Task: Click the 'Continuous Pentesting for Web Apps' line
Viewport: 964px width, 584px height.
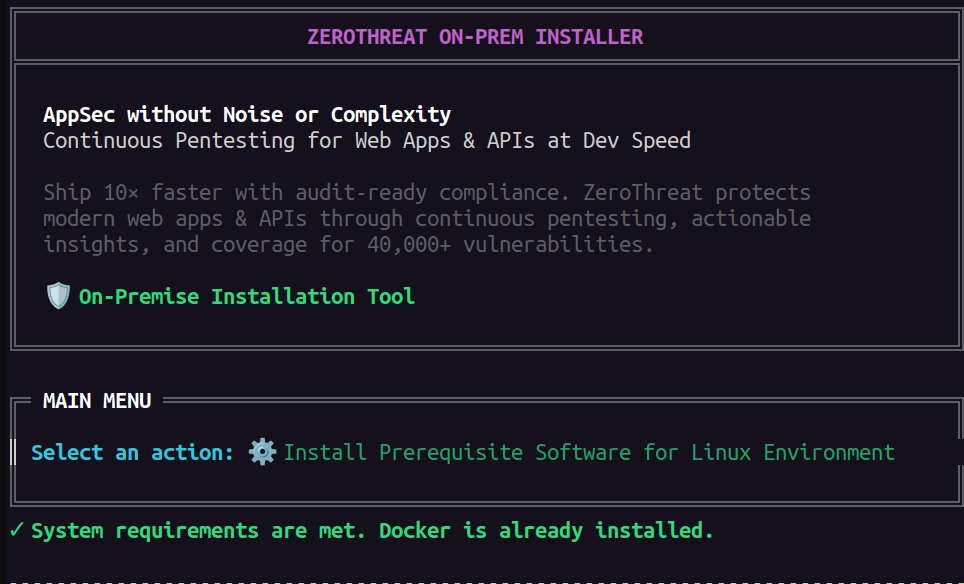Action: 367,141
